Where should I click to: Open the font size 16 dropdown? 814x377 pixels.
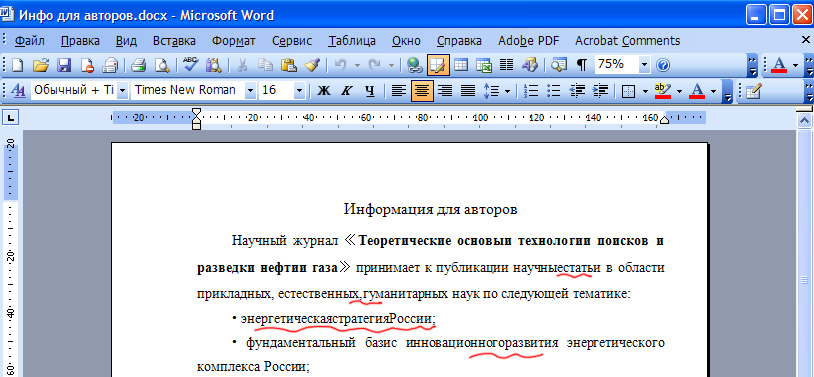299,91
